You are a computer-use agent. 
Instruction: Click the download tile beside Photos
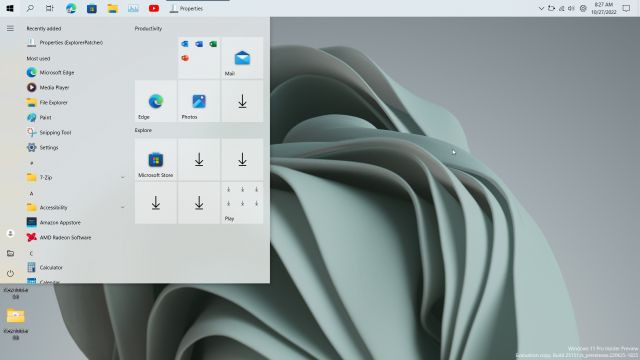coord(242,101)
